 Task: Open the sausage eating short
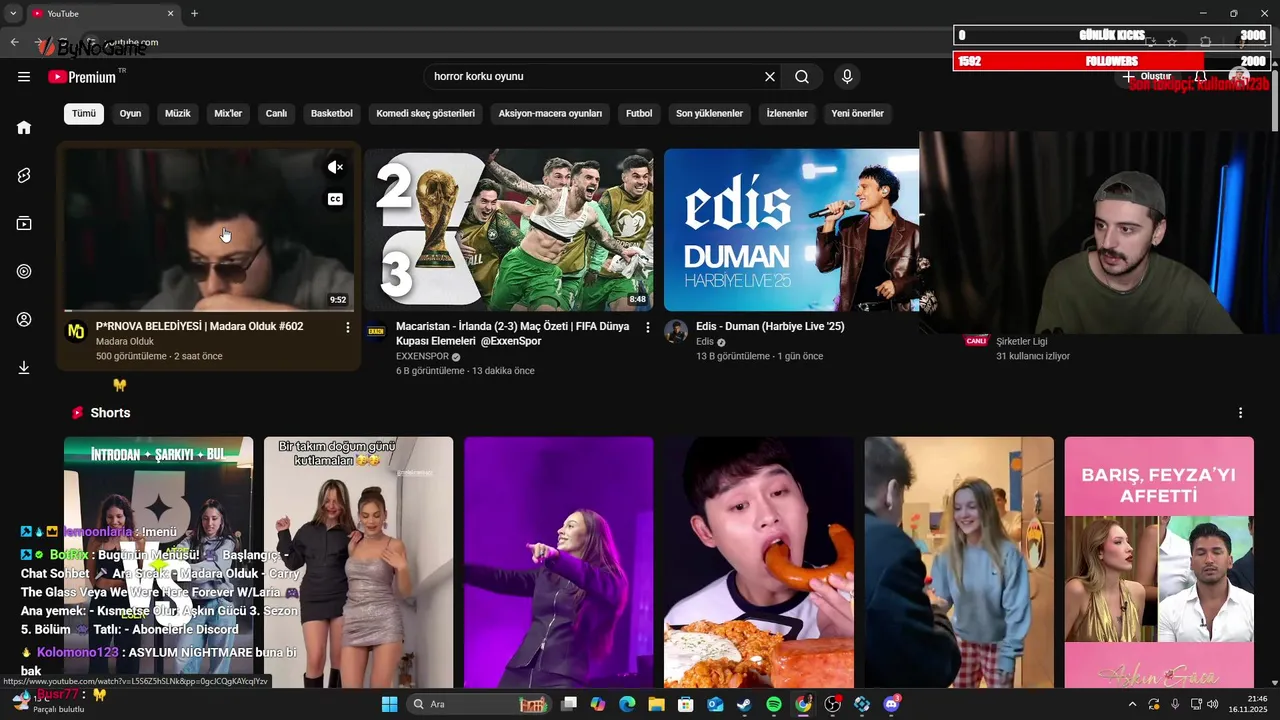[758, 562]
